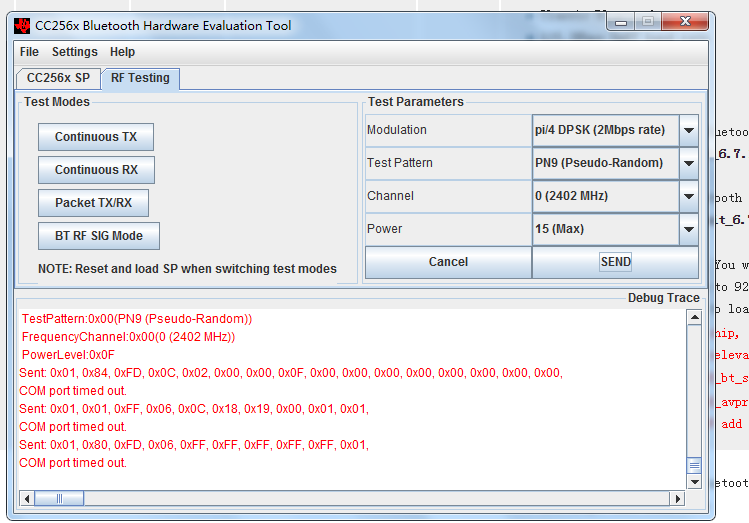Click the Power parameter label
This screenshot has width=749, height=523.
(x=385, y=229)
